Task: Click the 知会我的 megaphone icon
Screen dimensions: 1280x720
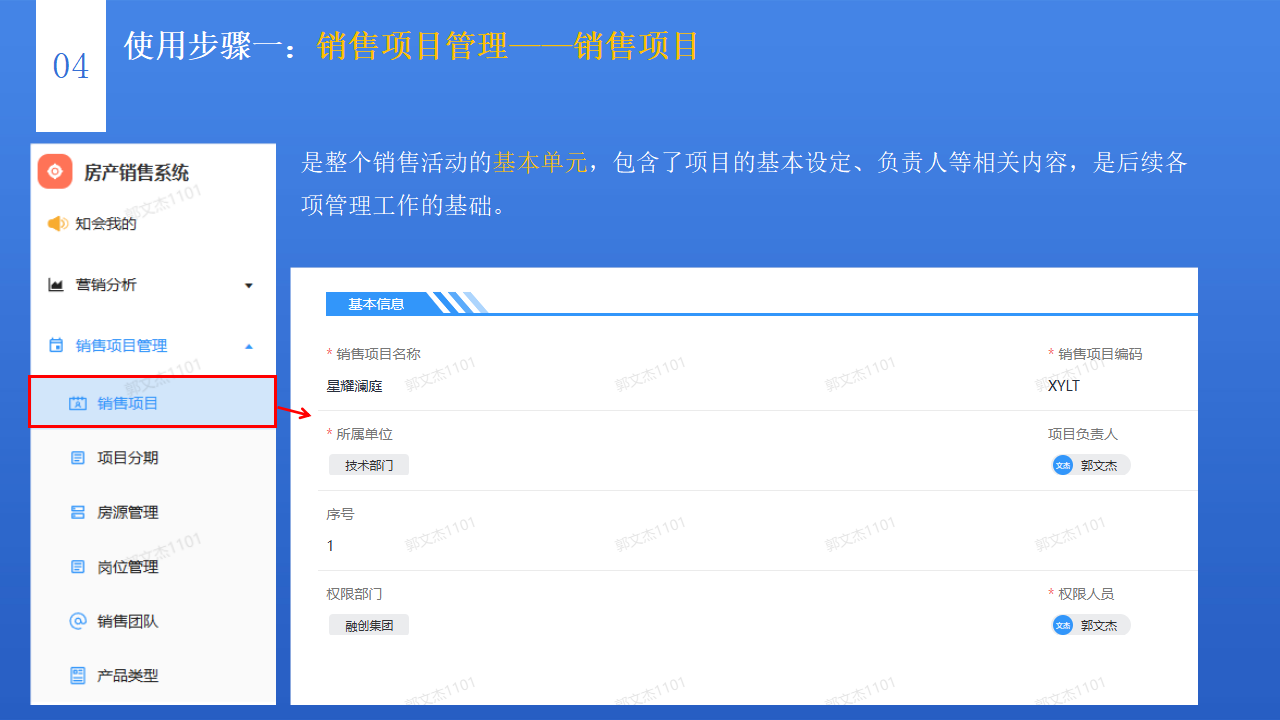Action: pyautogui.click(x=57, y=223)
